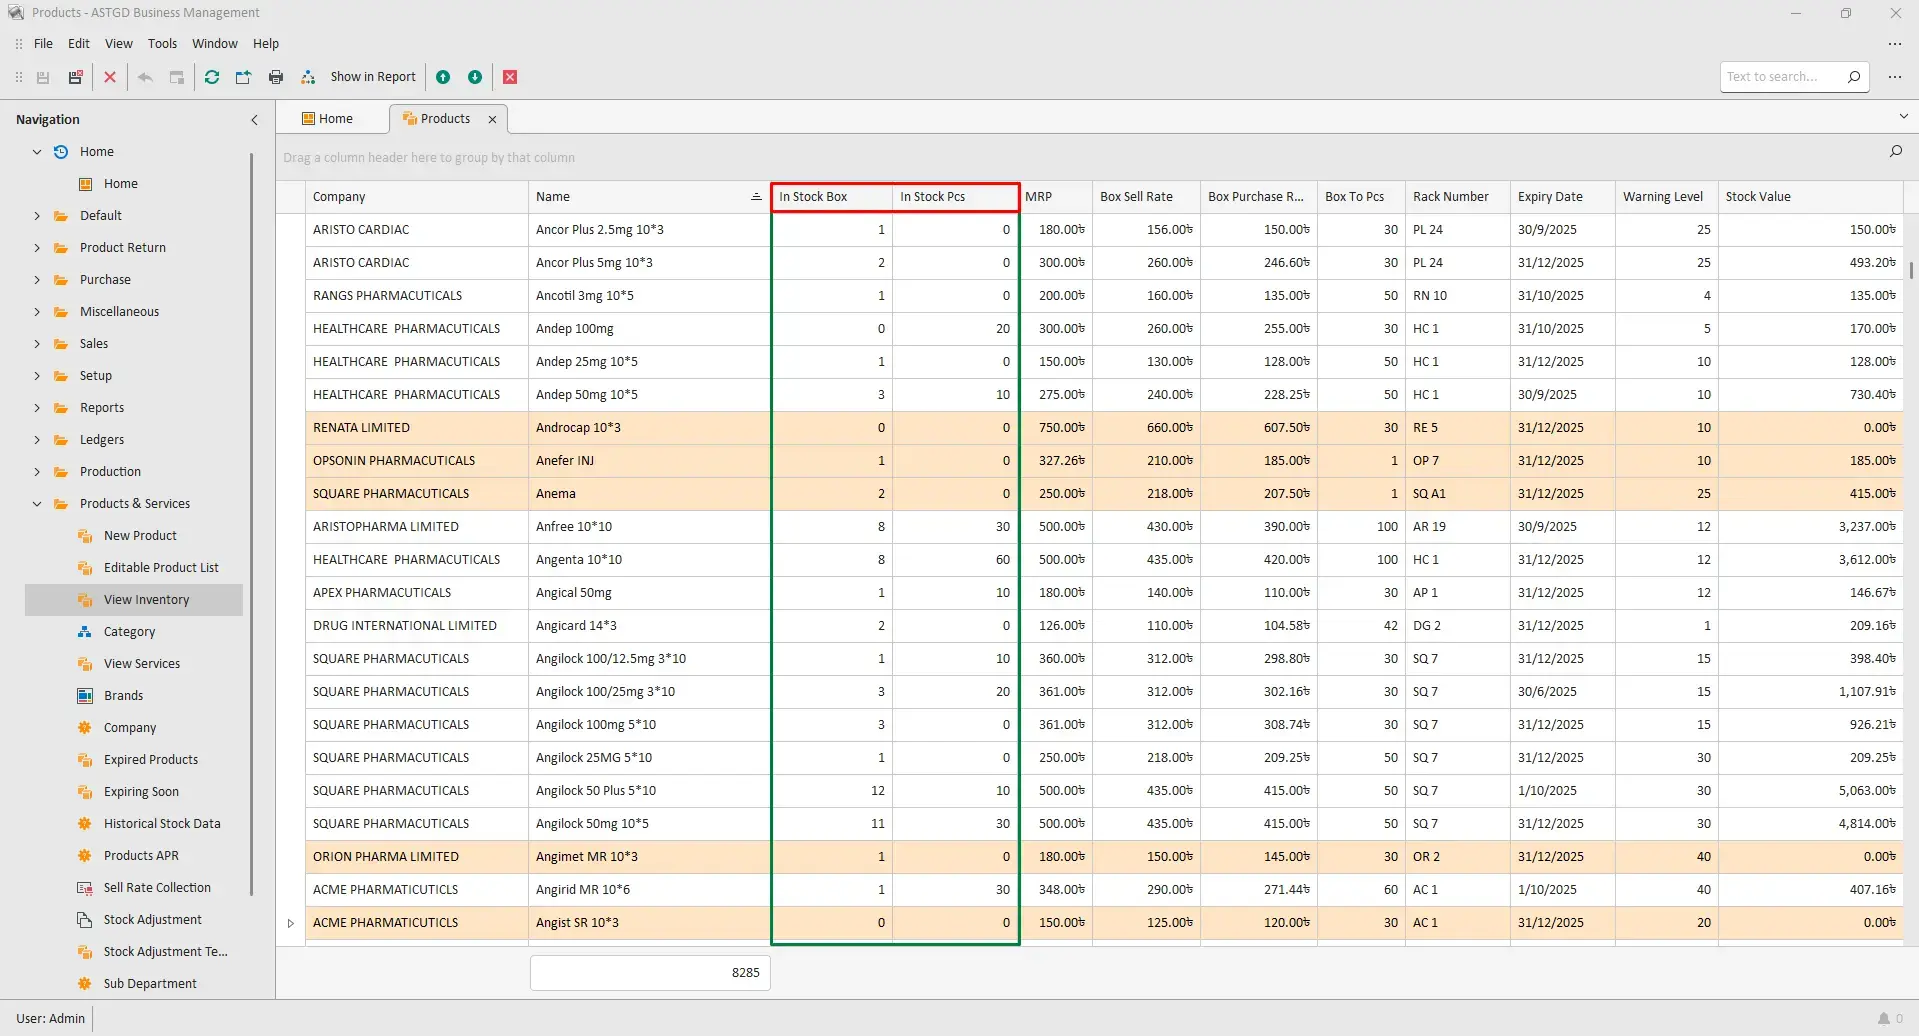Image resolution: width=1919 pixels, height=1036 pixels.
Task: Open Products APR in navigation
Action: click(141, 856)
